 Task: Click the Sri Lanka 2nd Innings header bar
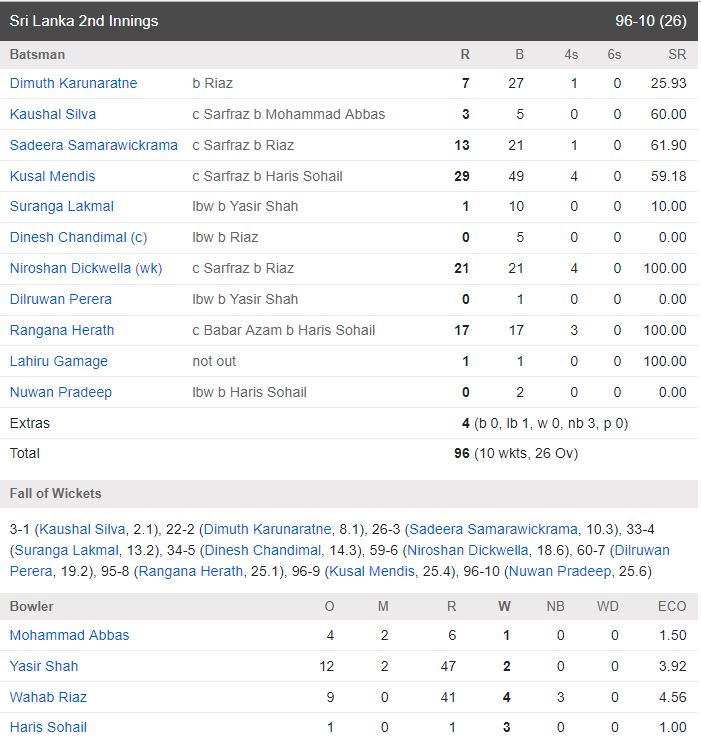(349, 21)
